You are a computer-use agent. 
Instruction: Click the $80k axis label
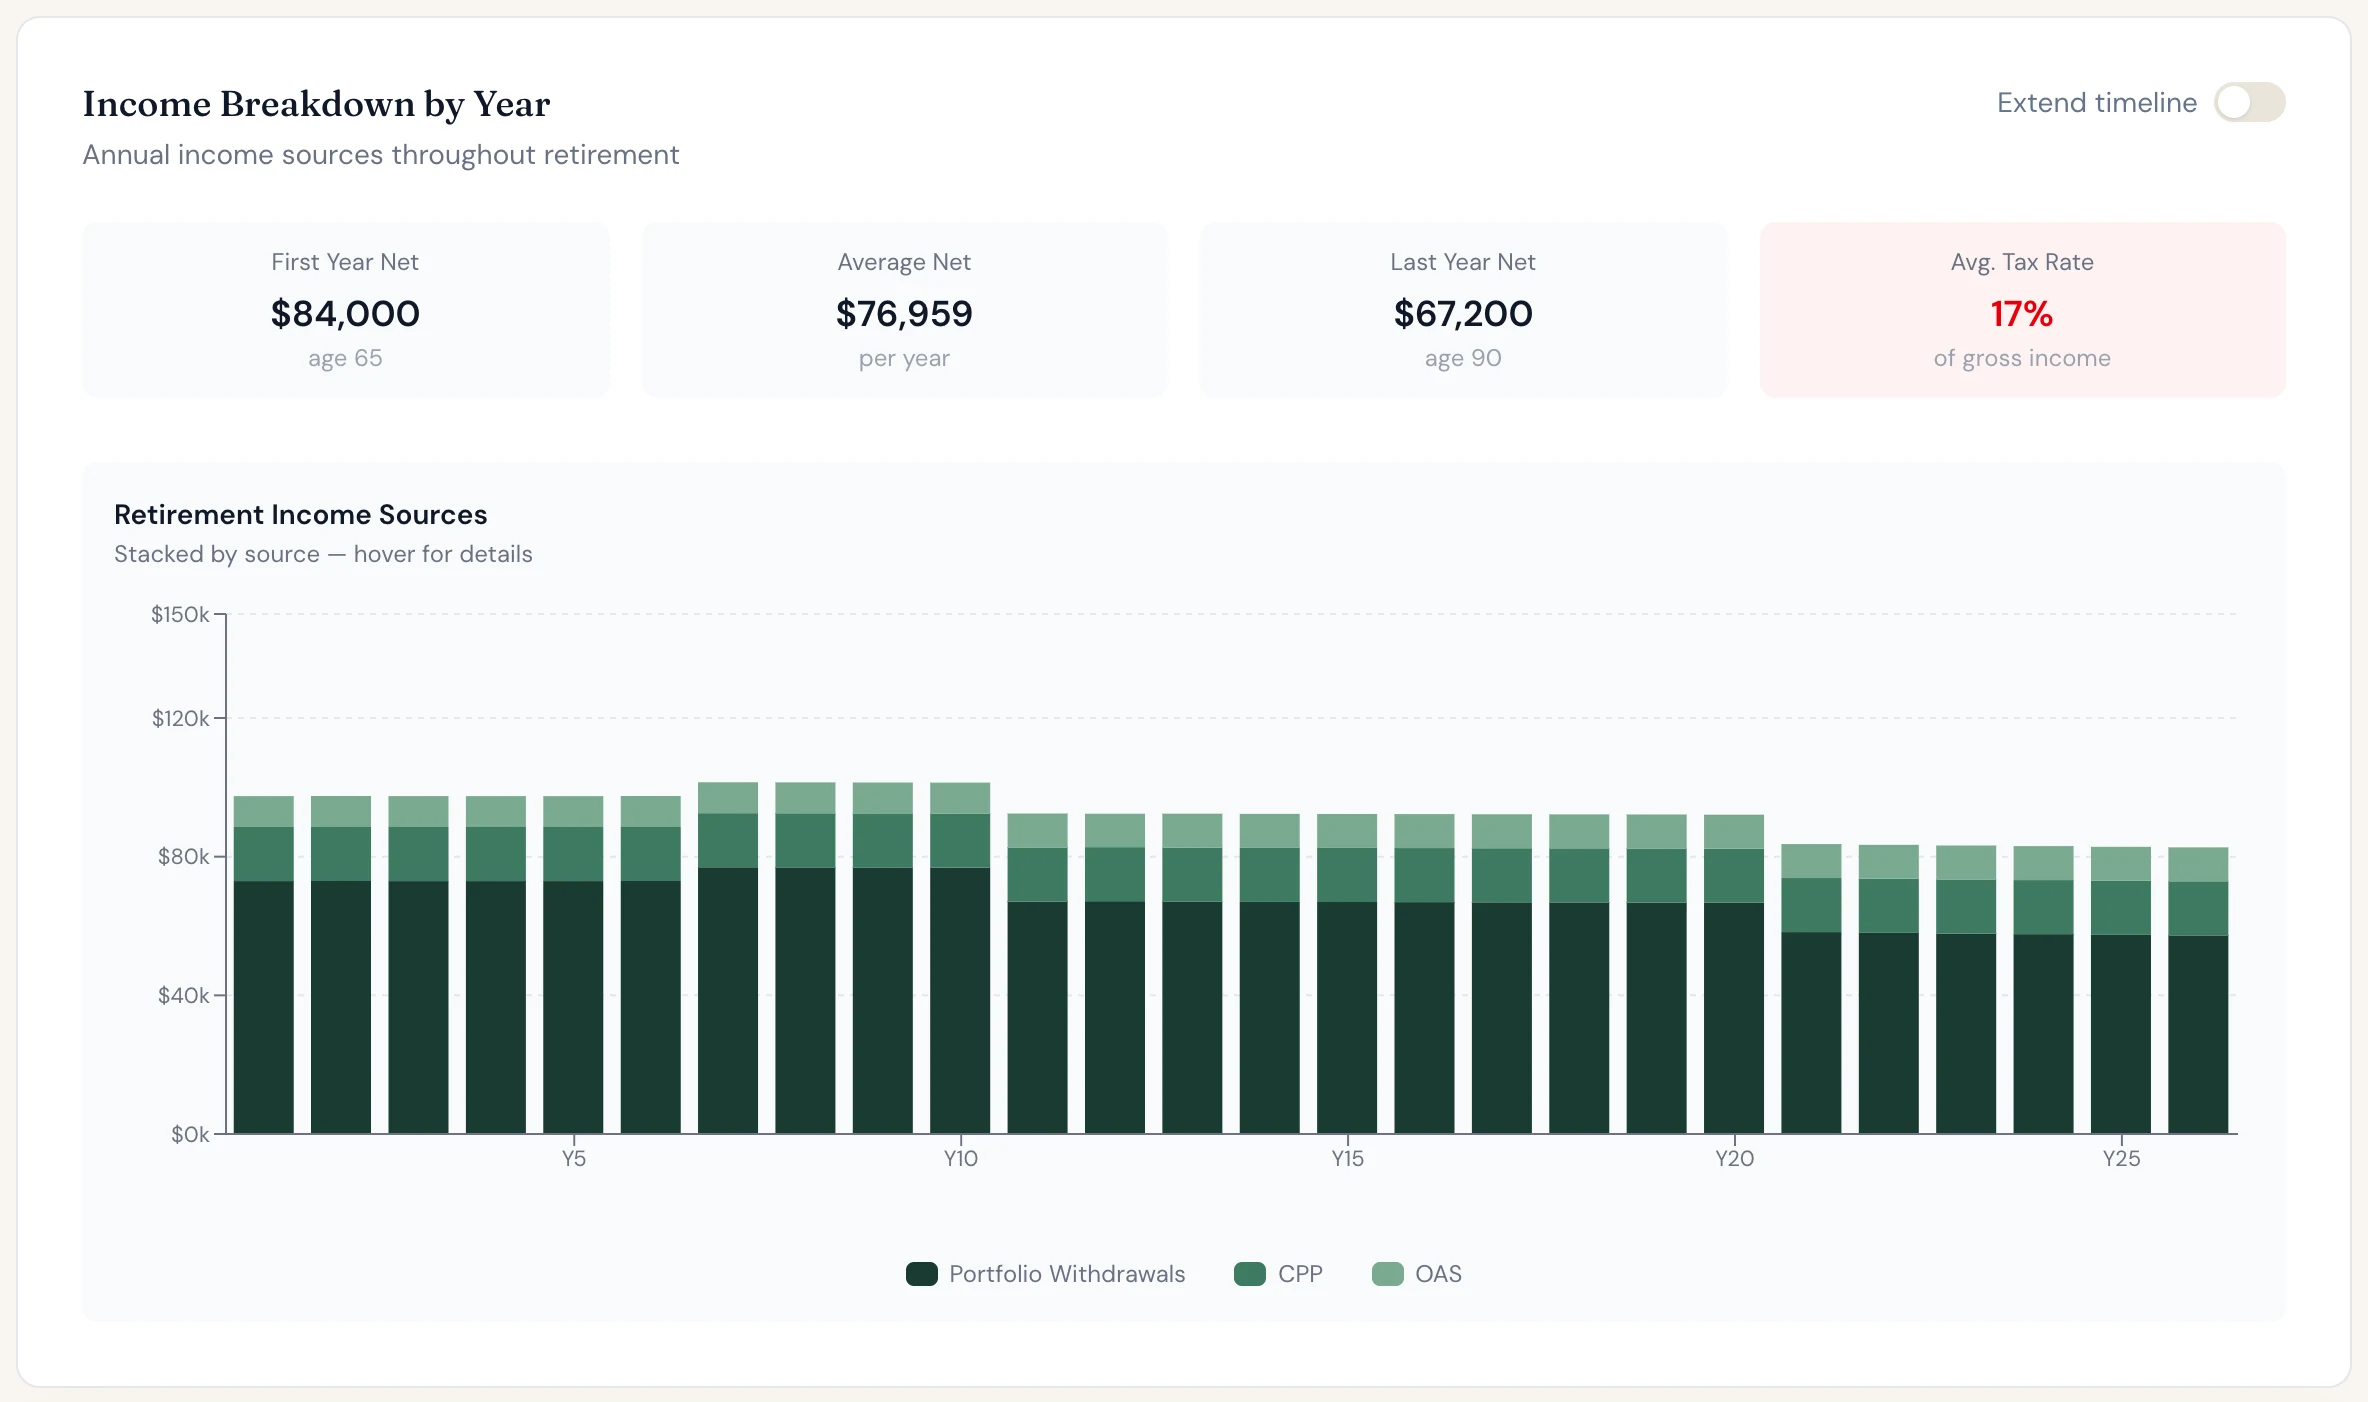pos(183,856)
